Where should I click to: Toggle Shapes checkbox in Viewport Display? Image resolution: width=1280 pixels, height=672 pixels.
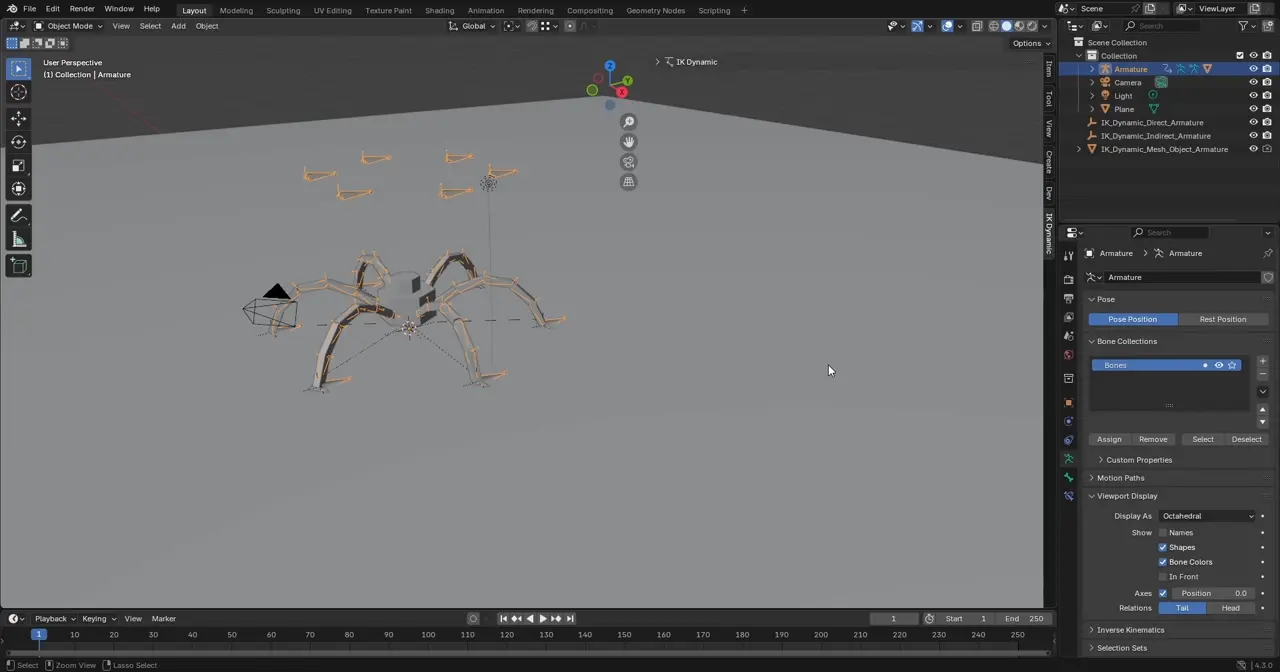pyautogui.click(x=1163, y=547)
